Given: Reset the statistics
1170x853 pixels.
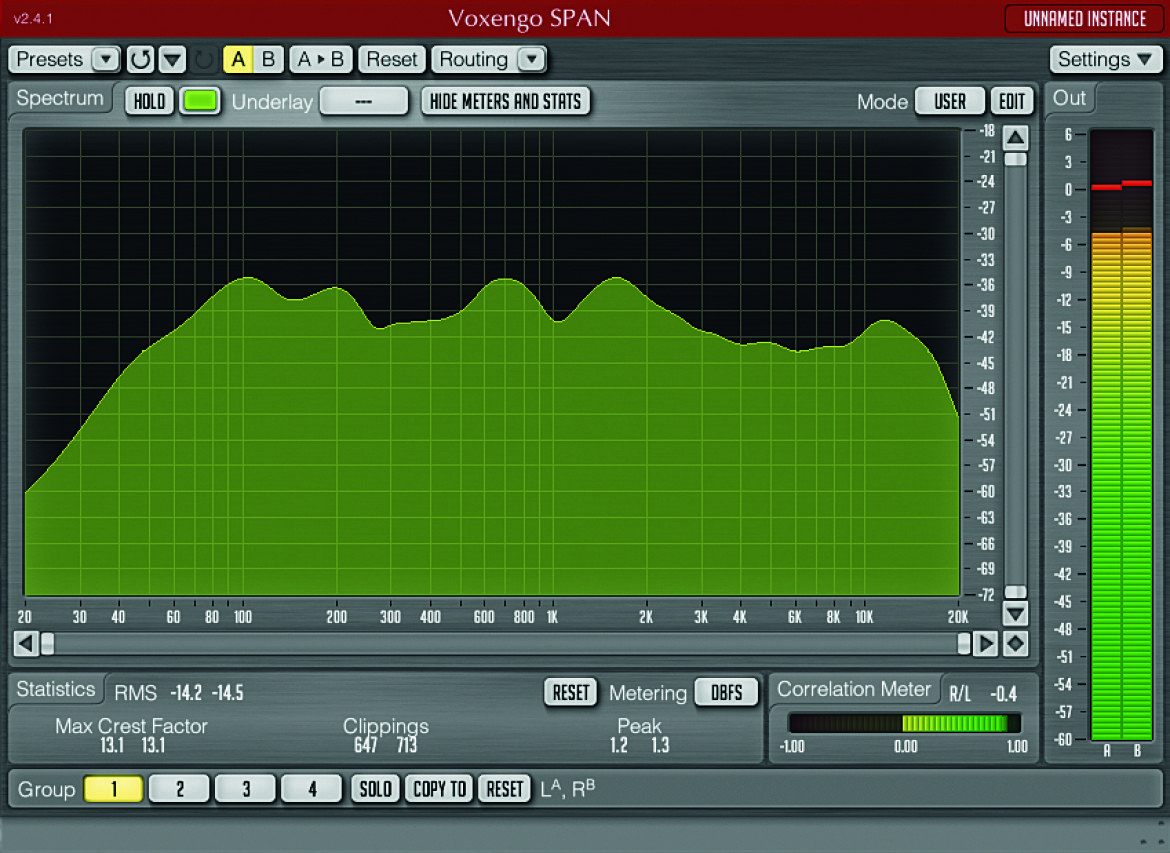Looking at the screenshot, I should tap(571, 693).
